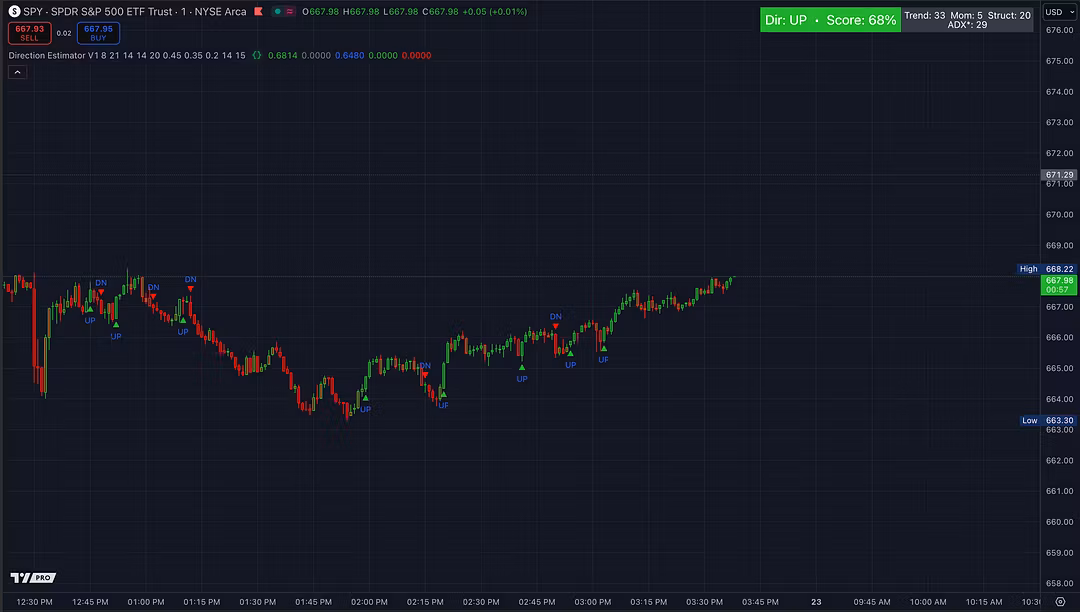This screenshot has width=1080, height=612.
Task: Click the green Dir: UP Score 68% panel
Action: pos(830,20)
